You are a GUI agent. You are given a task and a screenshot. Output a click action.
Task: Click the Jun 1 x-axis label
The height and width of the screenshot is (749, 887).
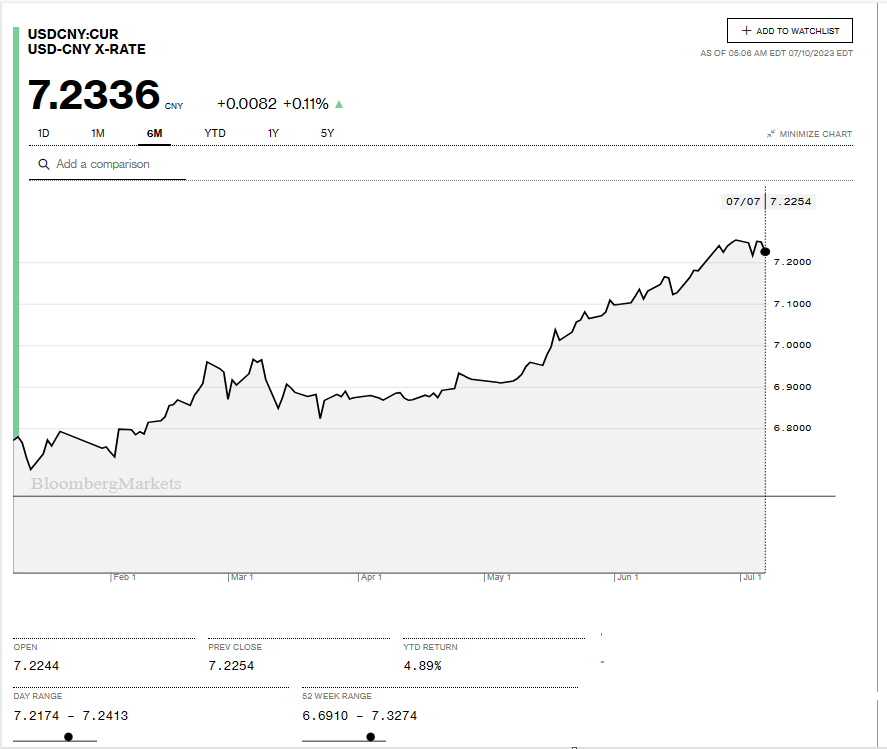[x=626, y=577]
